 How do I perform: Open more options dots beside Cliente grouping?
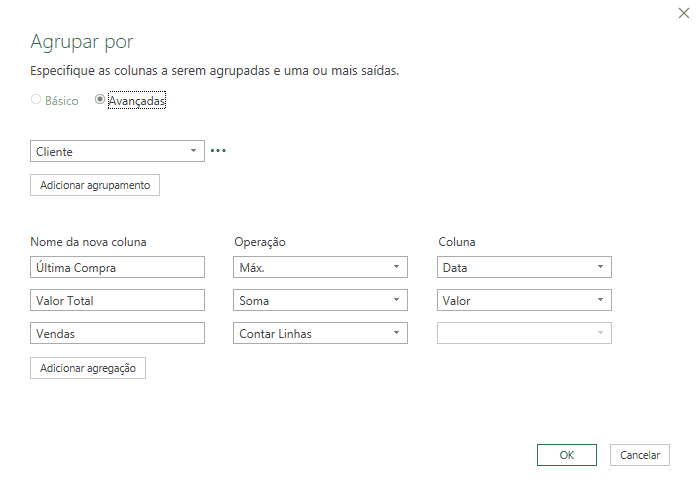(218, 151)
